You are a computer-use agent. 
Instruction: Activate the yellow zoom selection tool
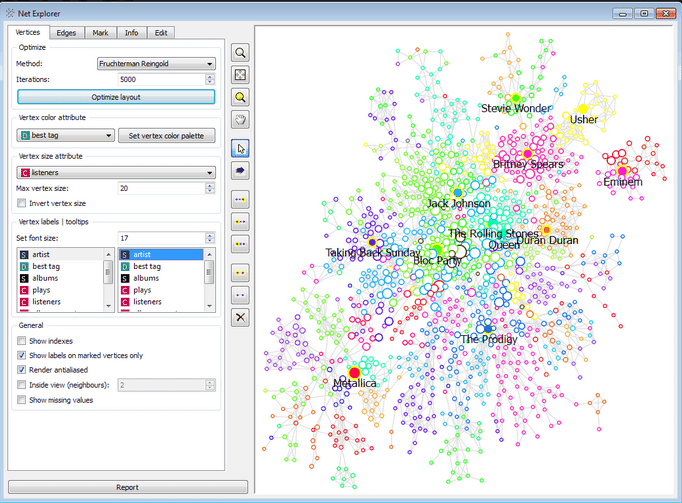(240, 97)
